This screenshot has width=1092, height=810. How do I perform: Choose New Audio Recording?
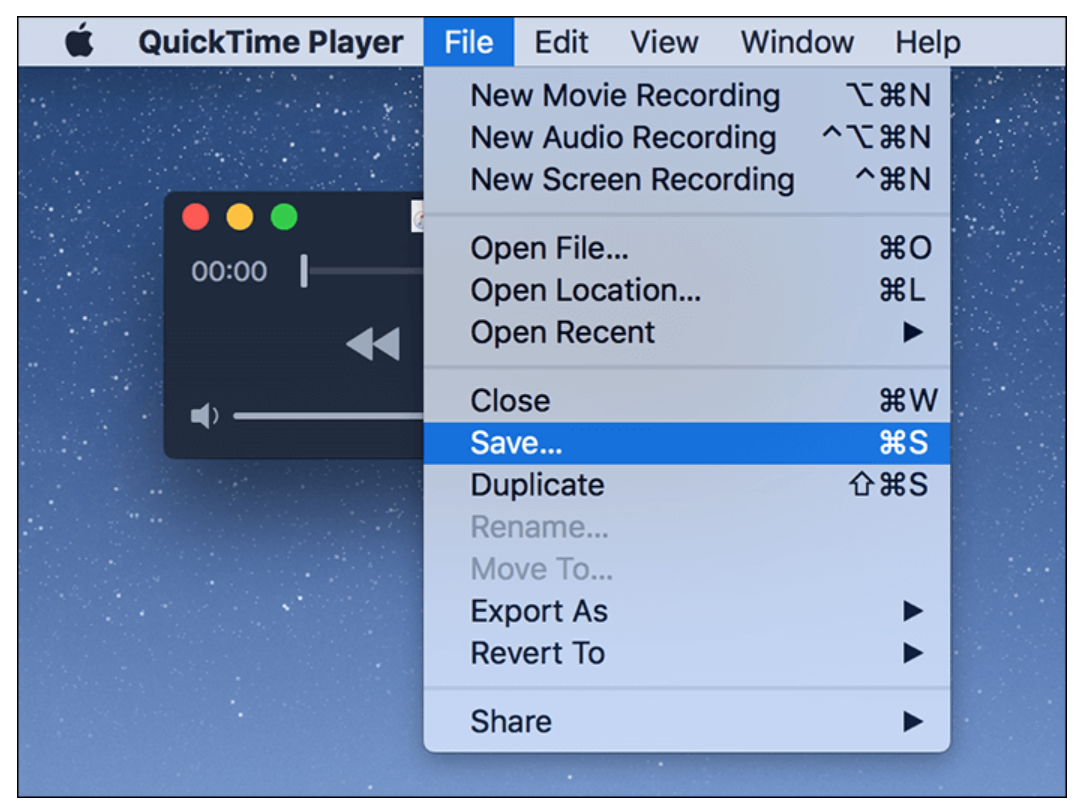pyautogui.click(x=687, y=137)
